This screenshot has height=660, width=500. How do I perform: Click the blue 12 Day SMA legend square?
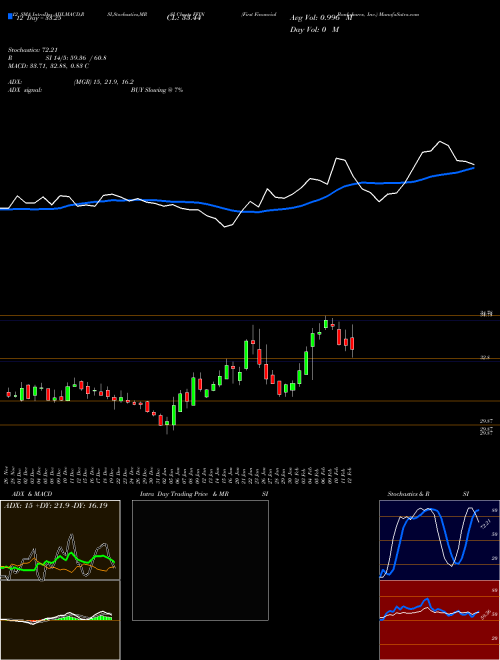[x=10, y=16]
